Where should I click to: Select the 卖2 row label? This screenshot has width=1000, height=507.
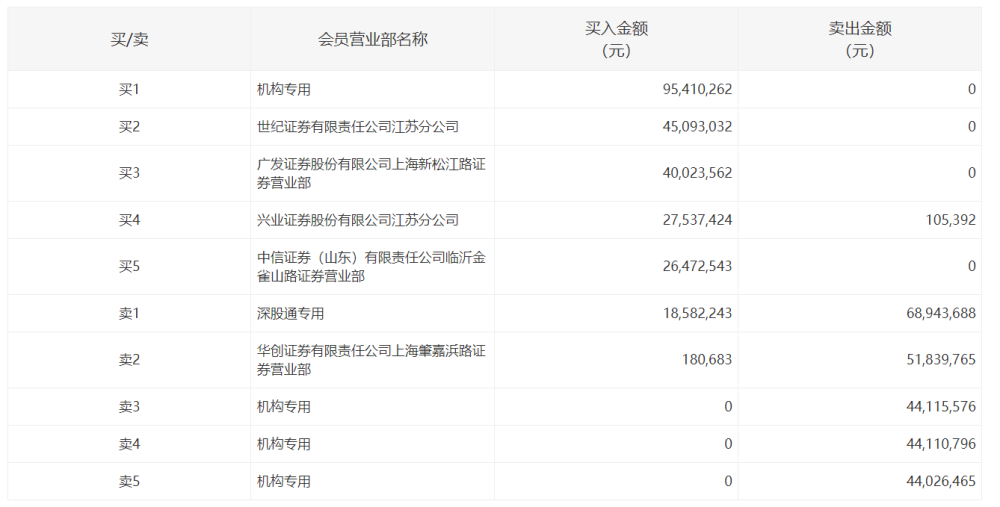pos(129,360)
